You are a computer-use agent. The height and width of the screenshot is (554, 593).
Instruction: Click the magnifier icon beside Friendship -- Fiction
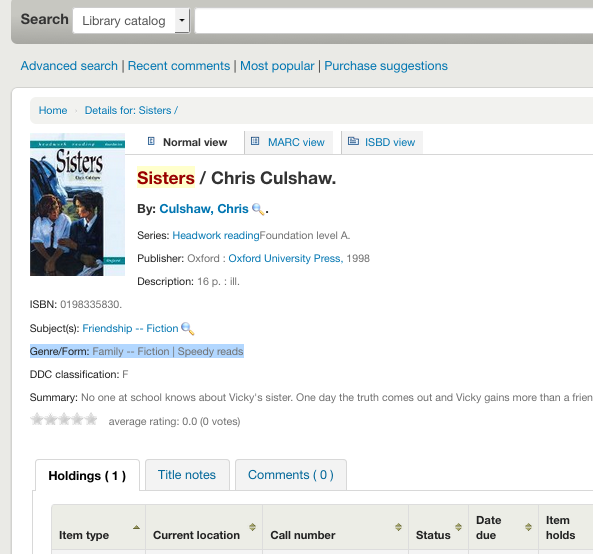click(188, 329)
